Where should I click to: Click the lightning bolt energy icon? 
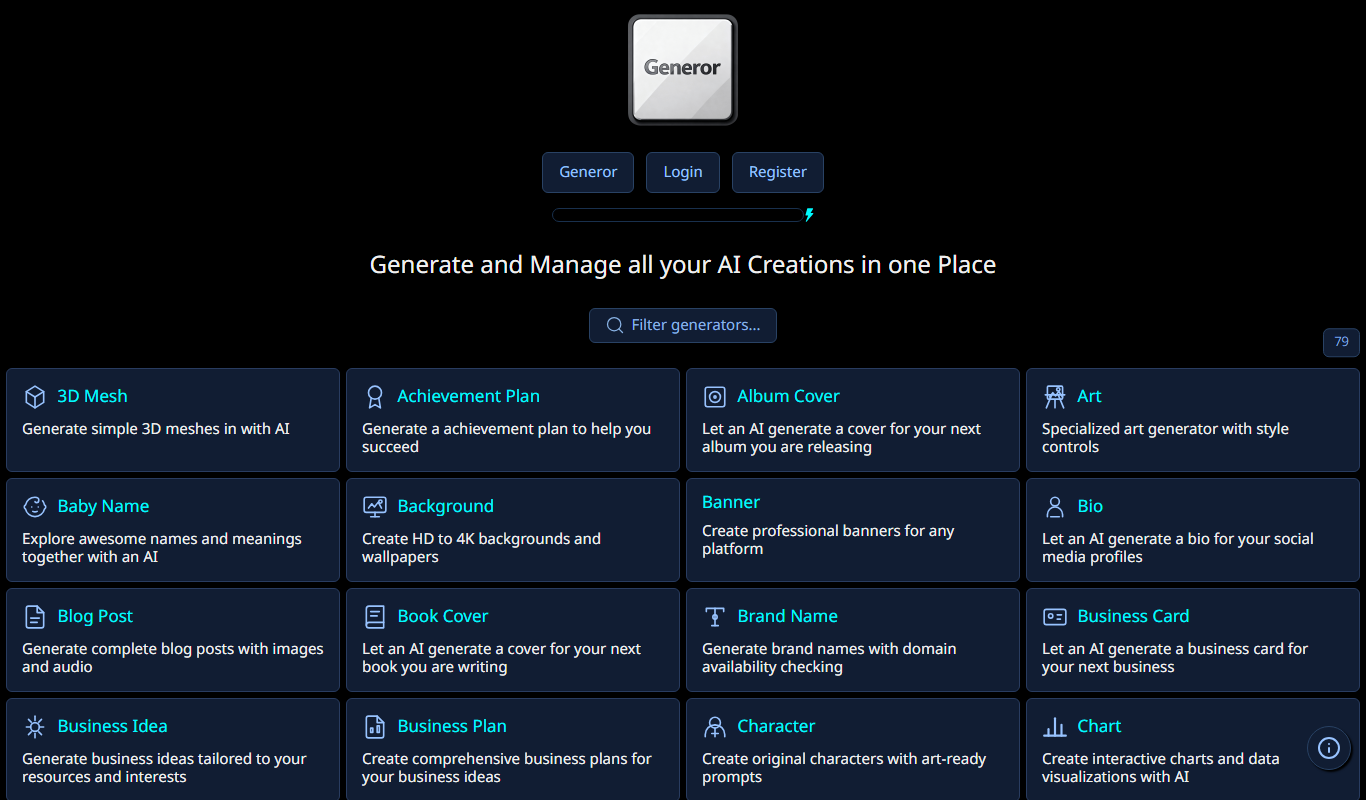point(809,215)
